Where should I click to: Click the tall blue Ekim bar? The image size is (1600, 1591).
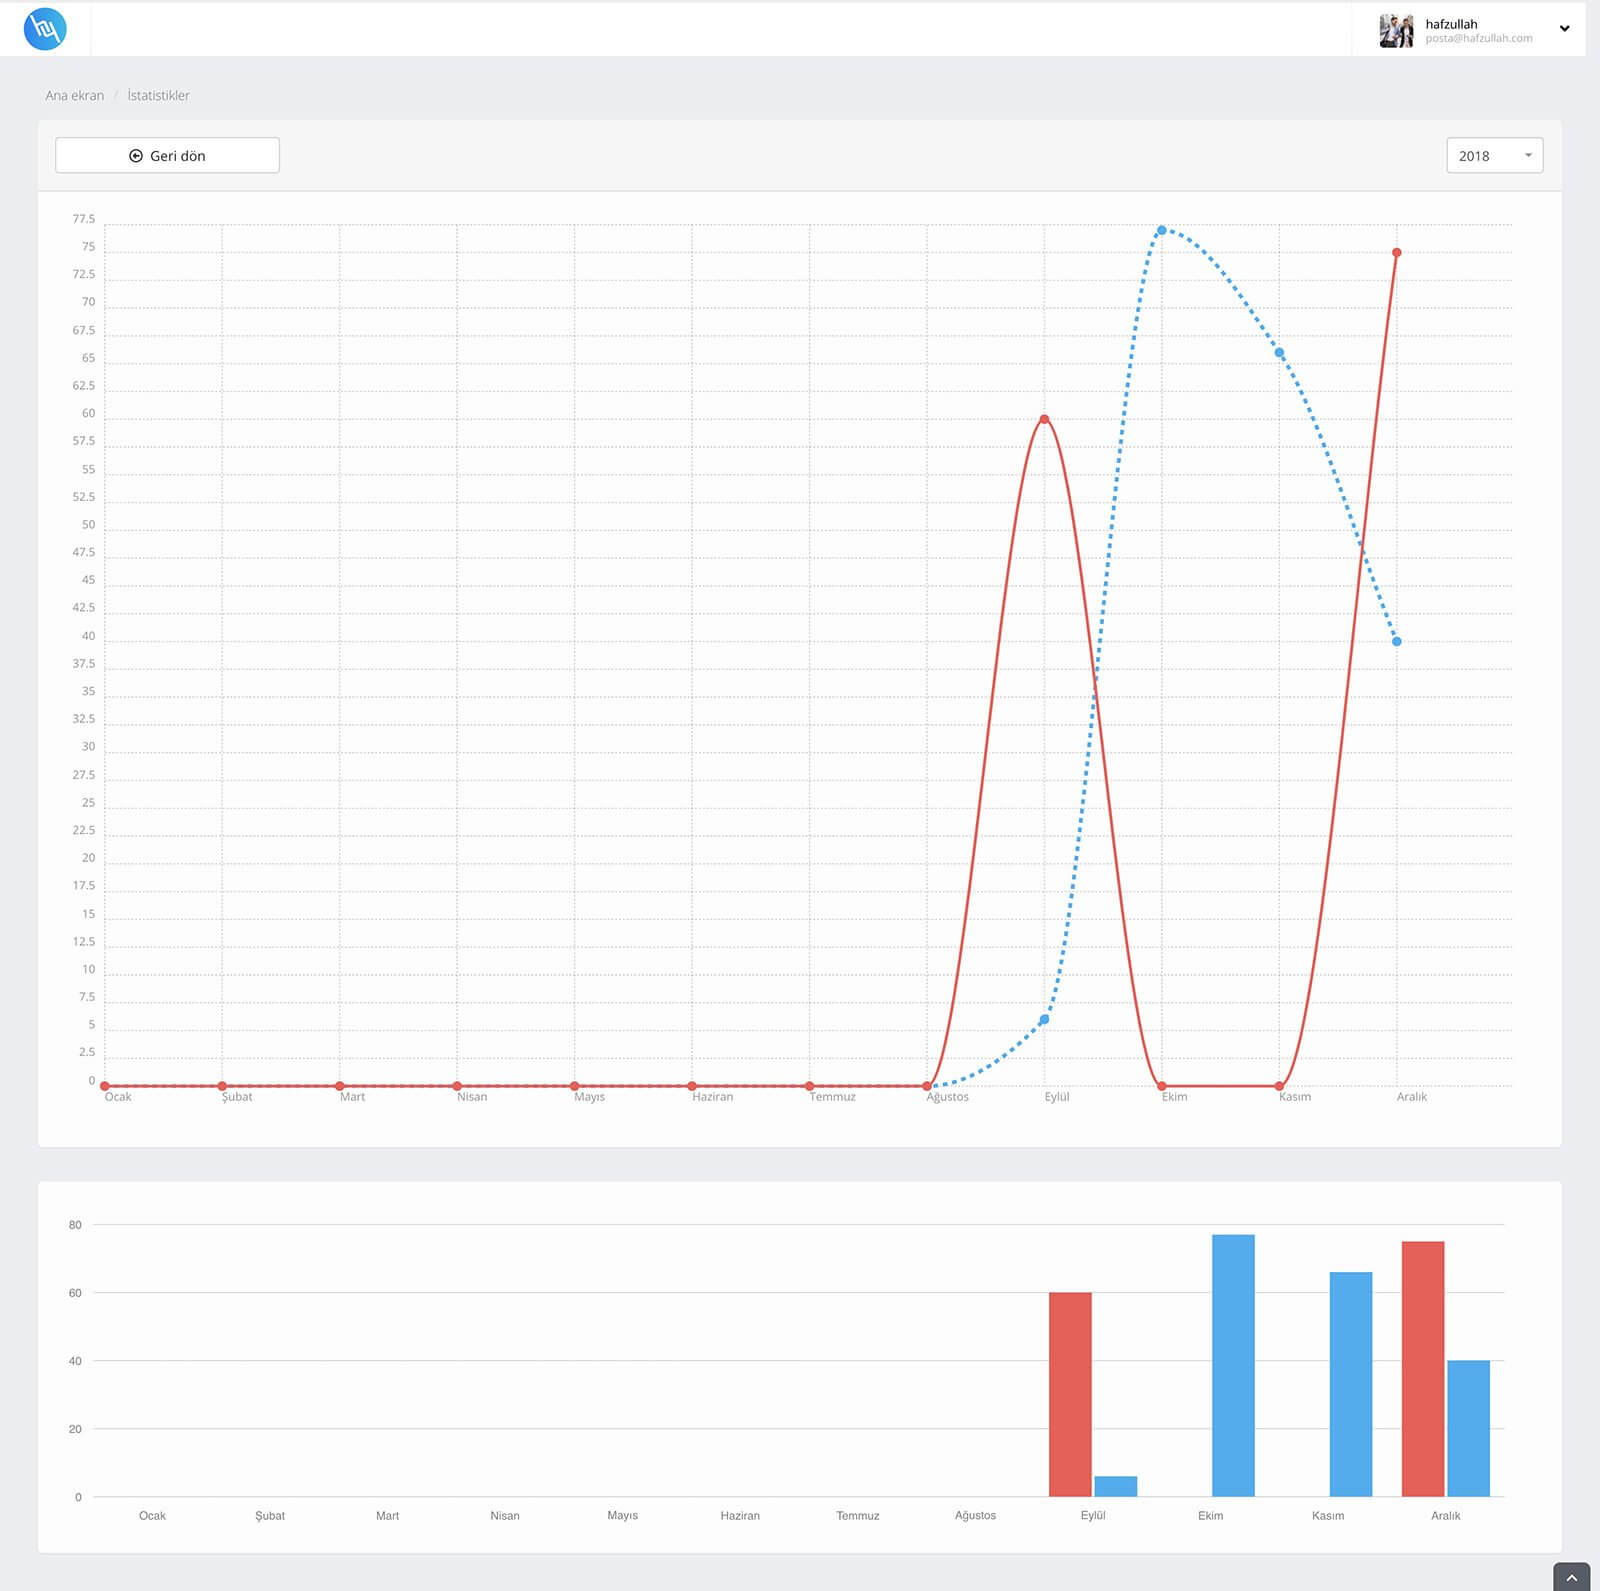1233,1365
